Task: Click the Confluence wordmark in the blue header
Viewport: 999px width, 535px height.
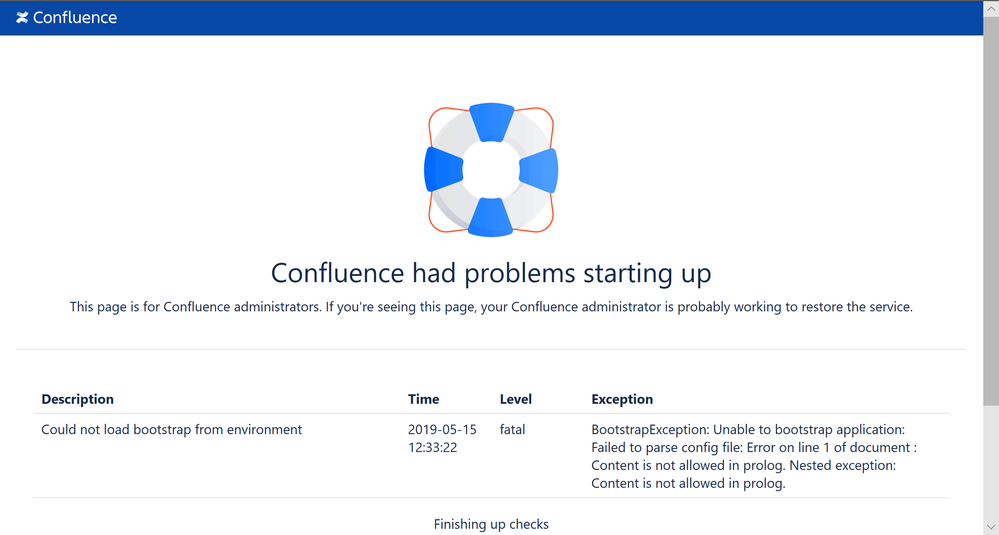Action: point(75,18)
